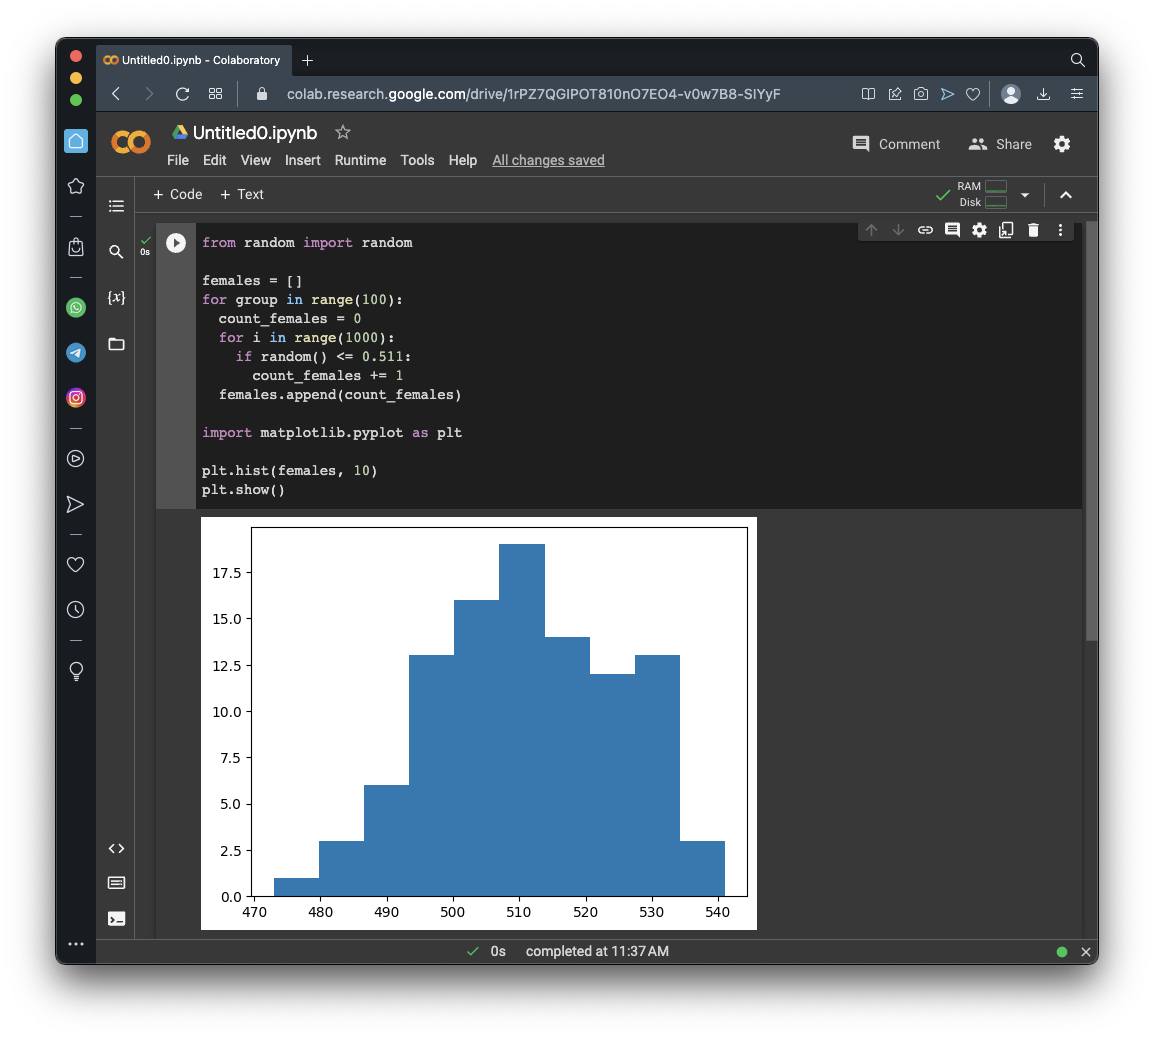Star the Untitled0.ipynb notebook
Viewport: 1154px width, 1038px height.
(343, 132)
